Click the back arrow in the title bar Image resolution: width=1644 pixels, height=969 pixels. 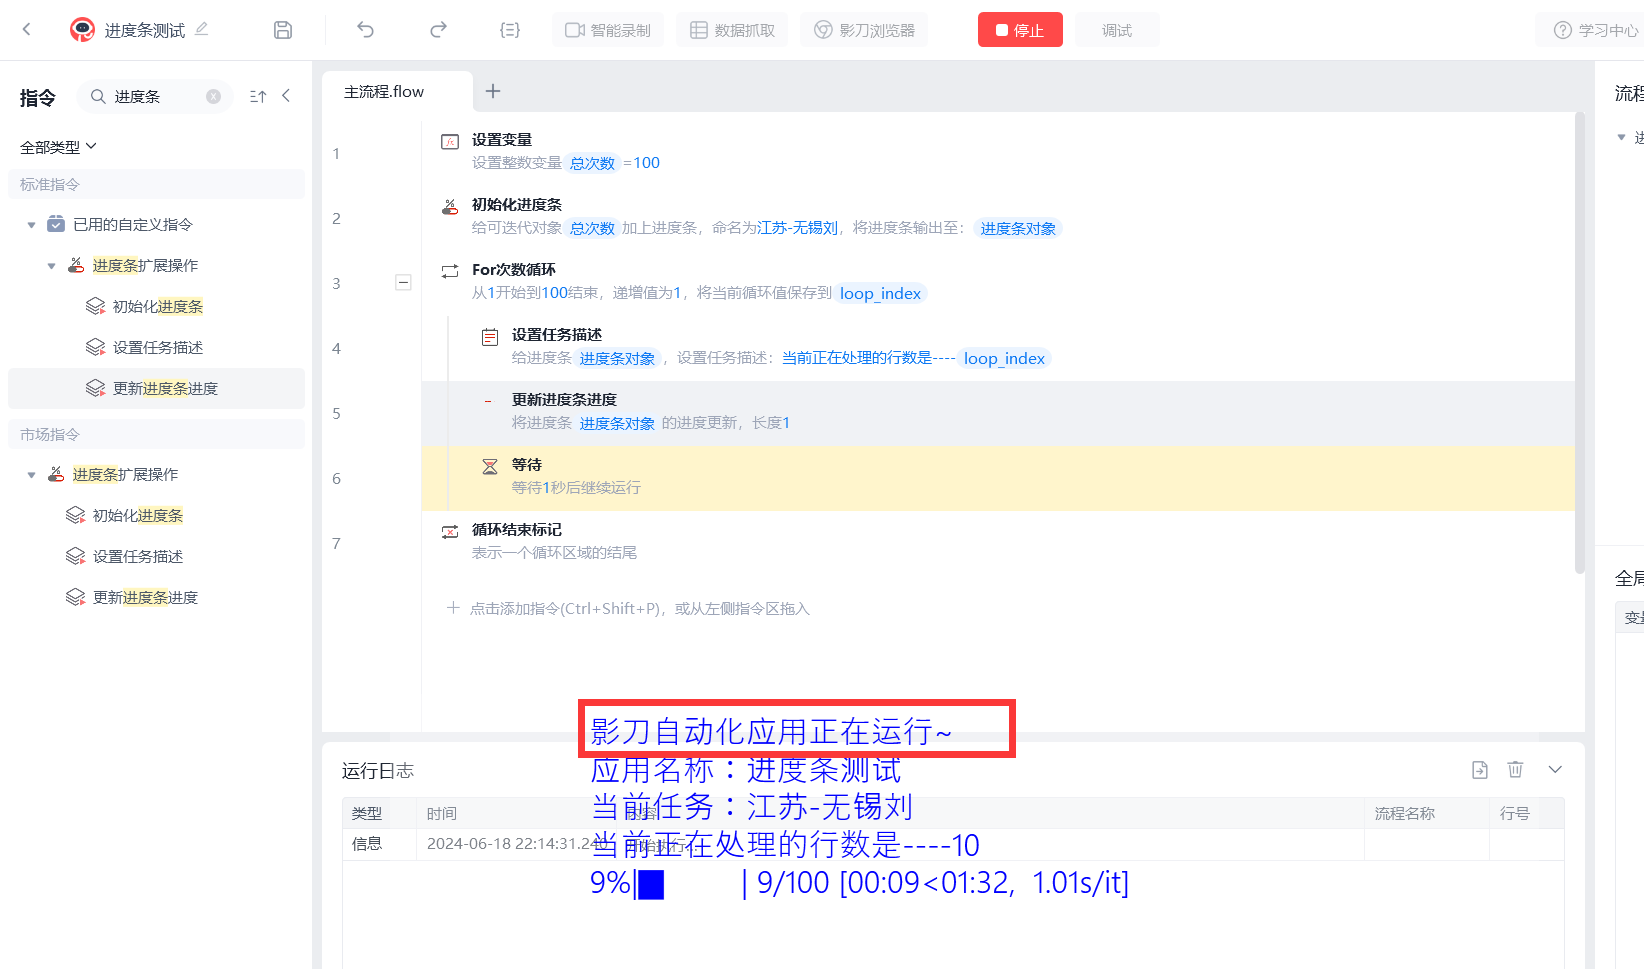click(x=27, y=30)
